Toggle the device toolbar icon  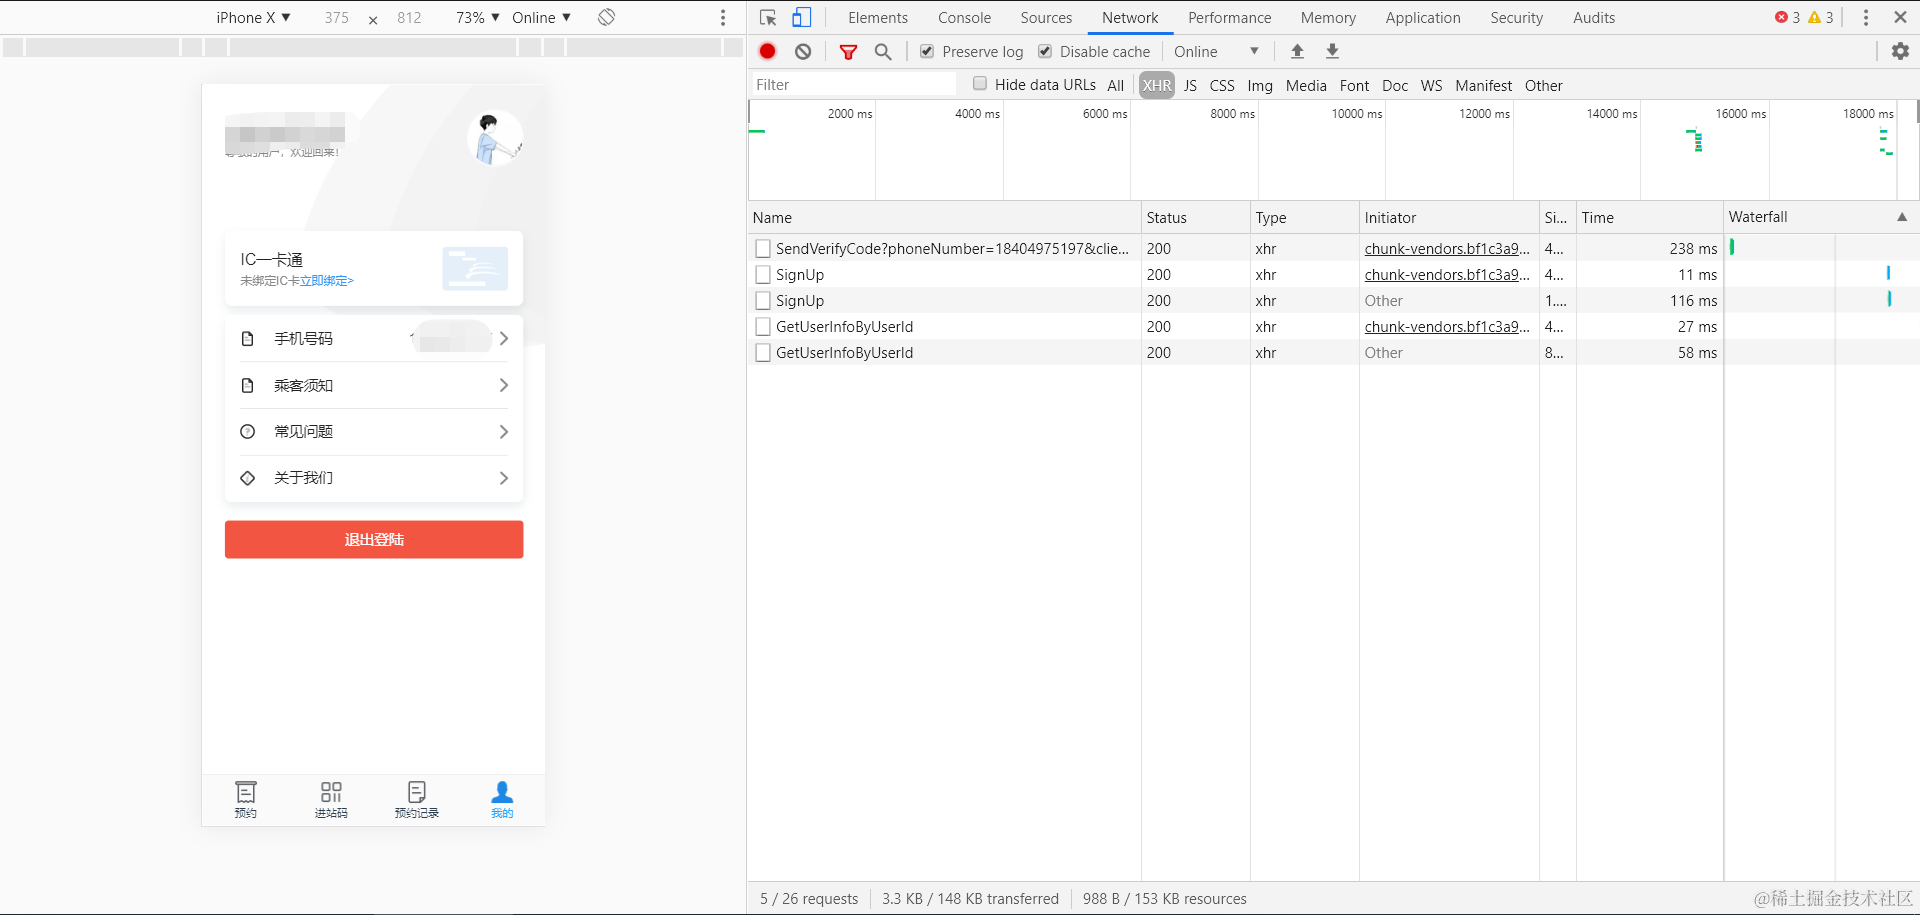click(x=802, y=18)
